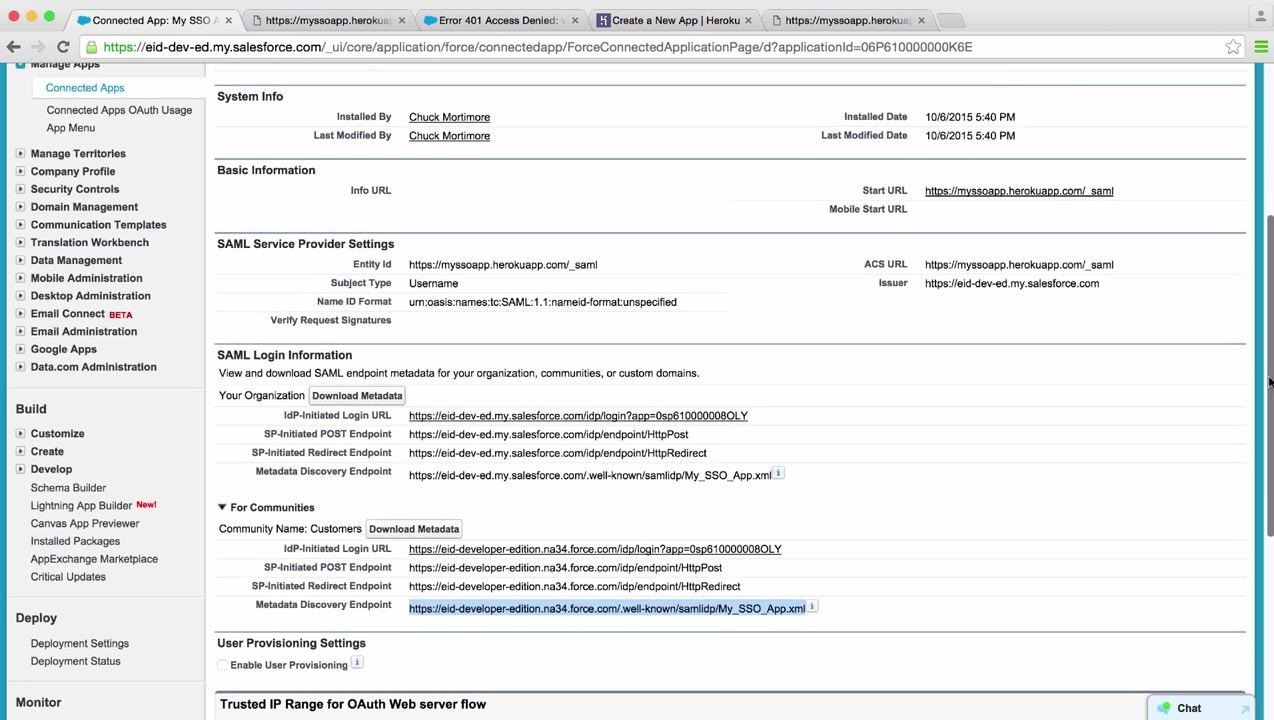Close the Create a New App Heroku tab

[x=748, y=20]
